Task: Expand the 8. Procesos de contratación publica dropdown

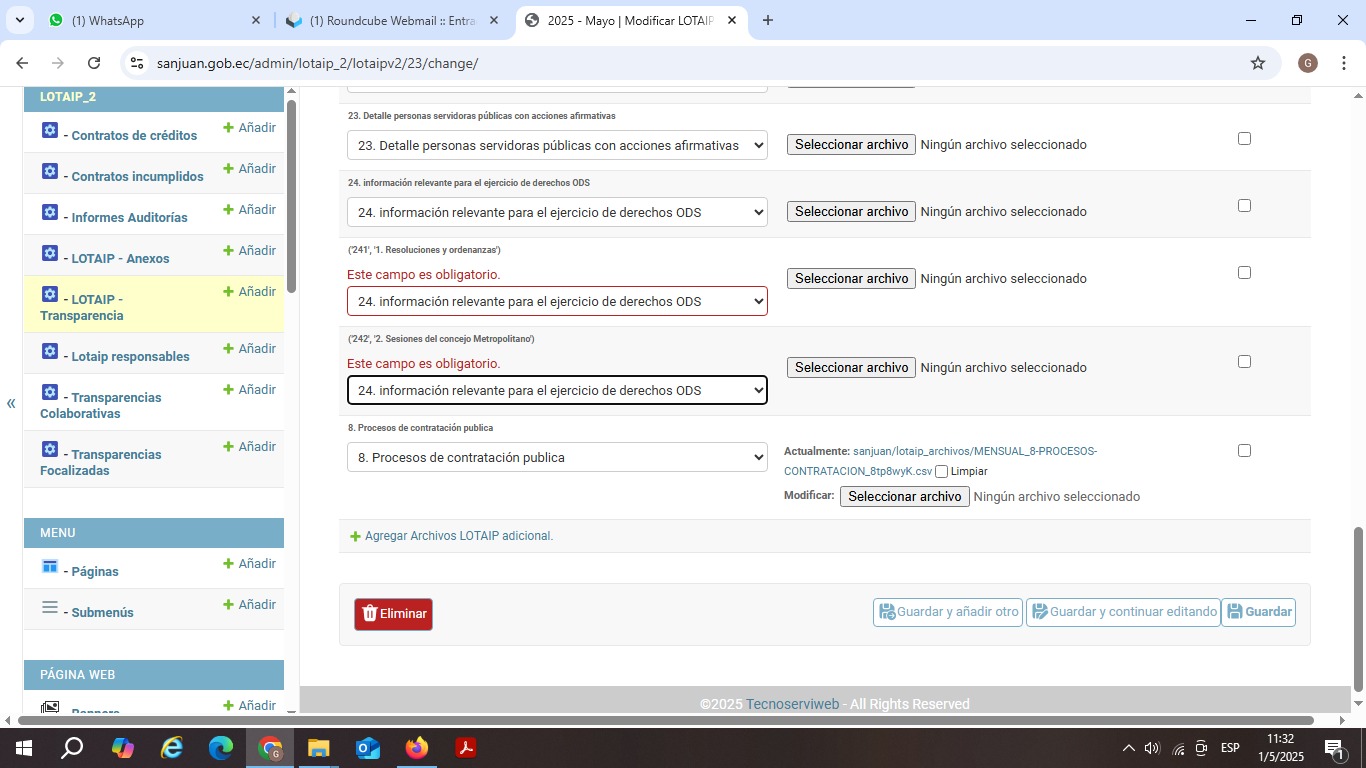Action: (557, 457)
